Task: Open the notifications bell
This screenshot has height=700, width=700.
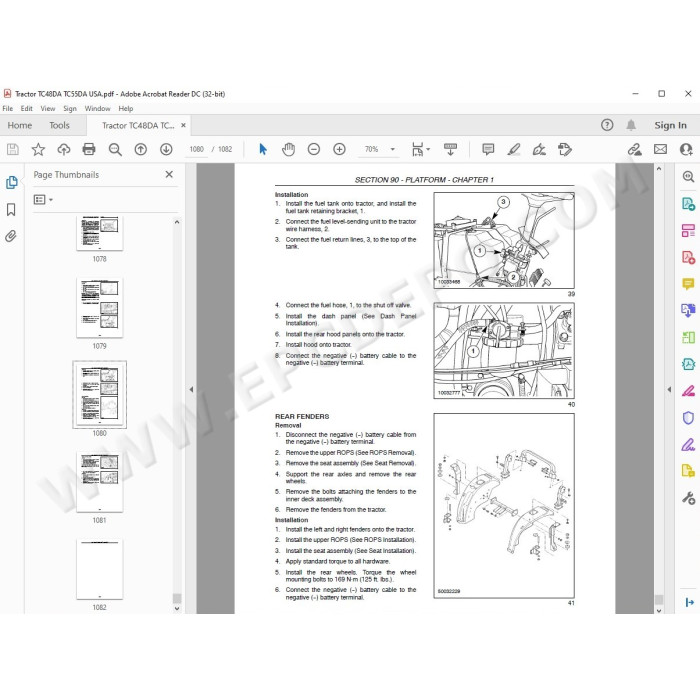Action: [x=631, y=125]
